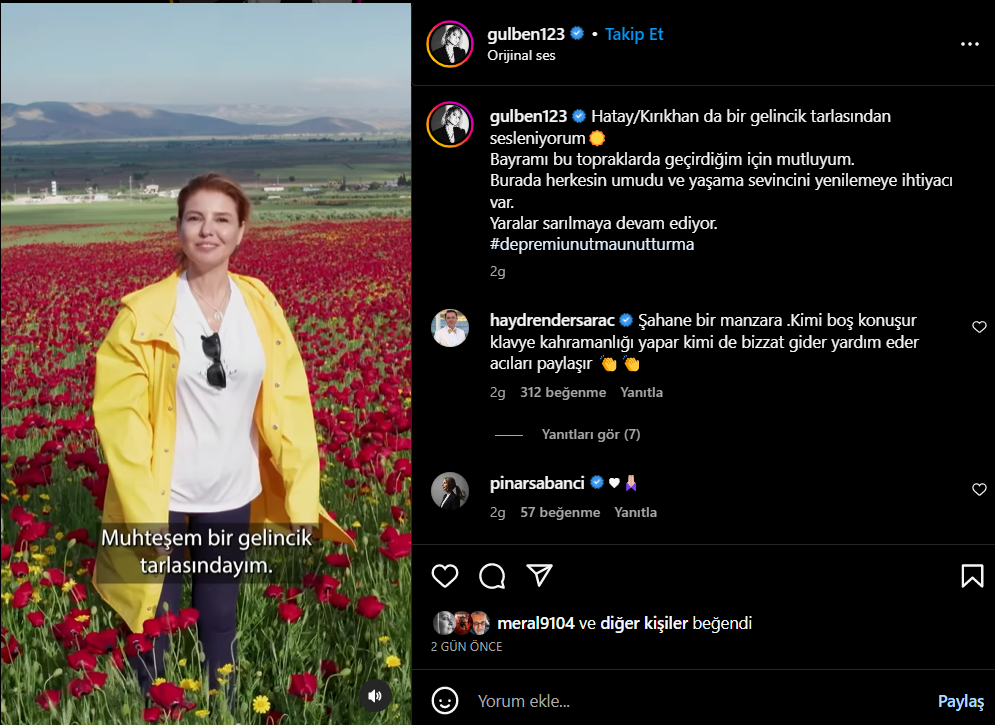Click the Yorum ekle comment field
Viewport: 995px width, 725px height.
[698, 701]
